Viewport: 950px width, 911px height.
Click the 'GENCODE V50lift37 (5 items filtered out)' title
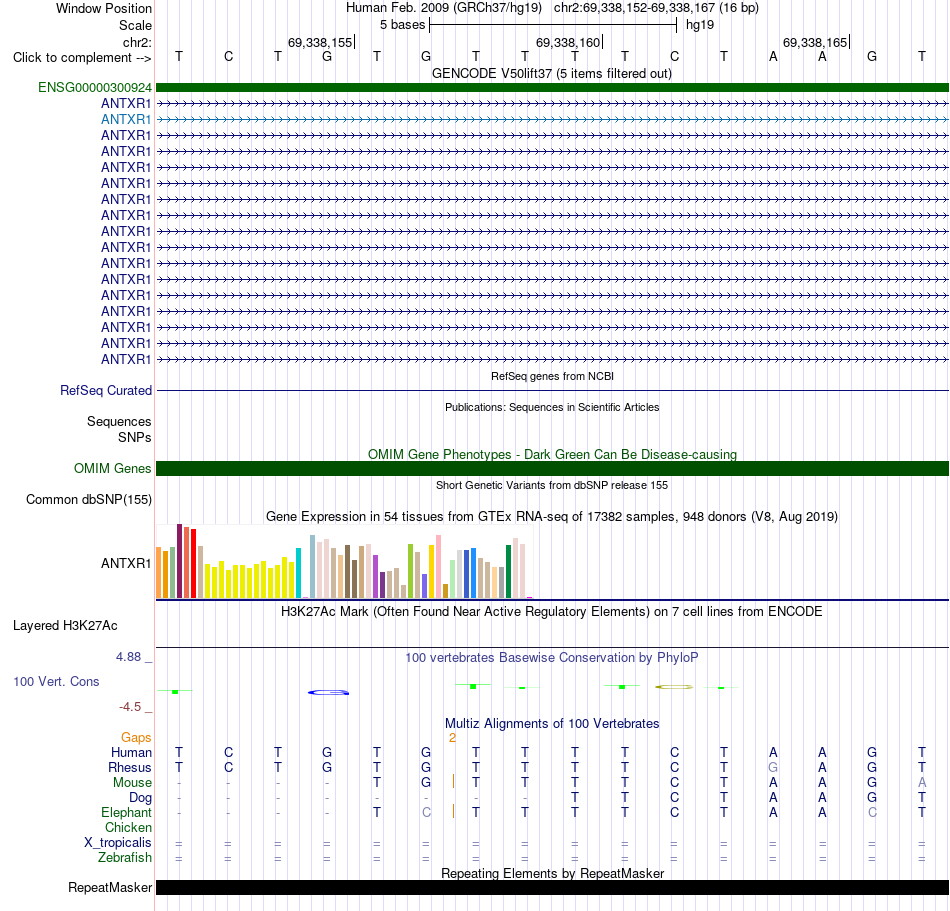552,74
